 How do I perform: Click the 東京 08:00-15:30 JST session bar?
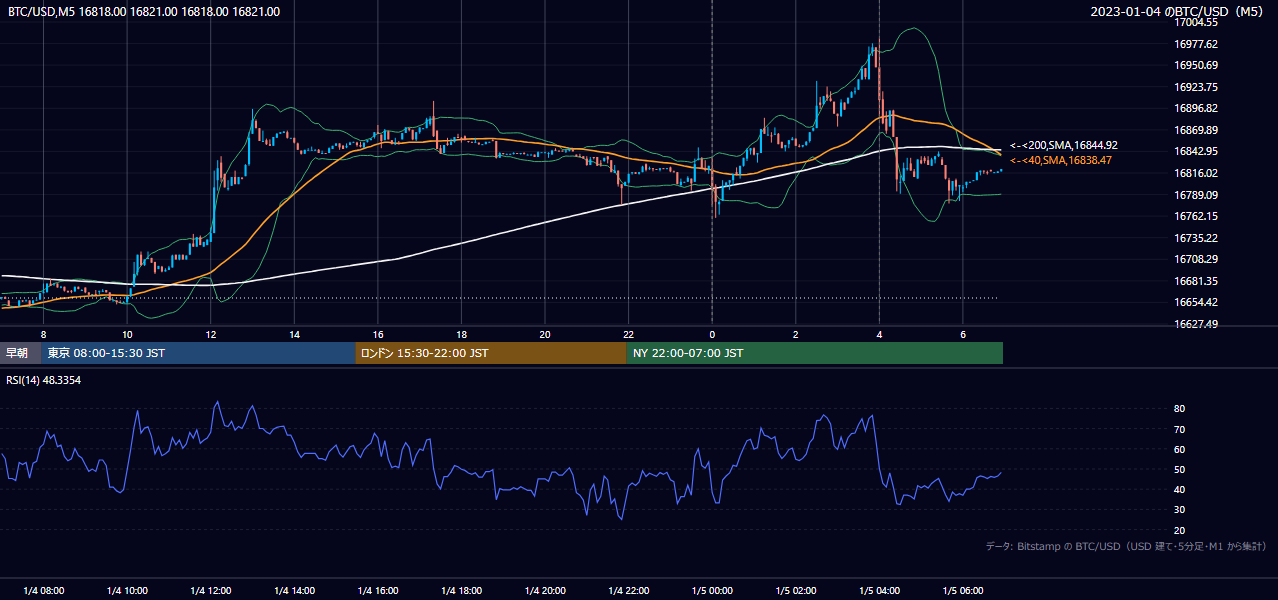coord(198,353)
